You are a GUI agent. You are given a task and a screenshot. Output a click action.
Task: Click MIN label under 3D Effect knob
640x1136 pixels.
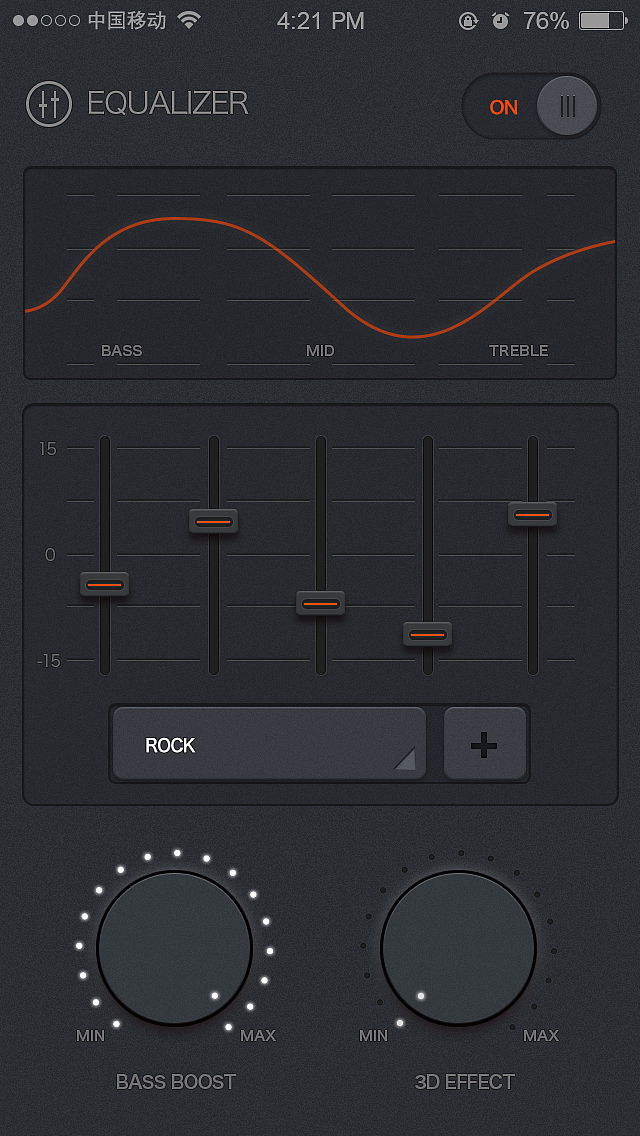click(373, 1035)
